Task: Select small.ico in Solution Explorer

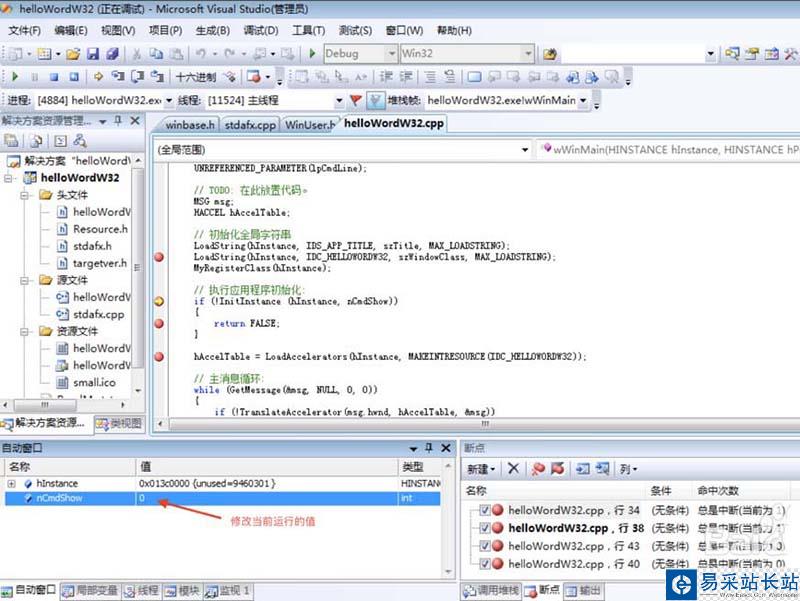Action: click(x=94, y=382)
